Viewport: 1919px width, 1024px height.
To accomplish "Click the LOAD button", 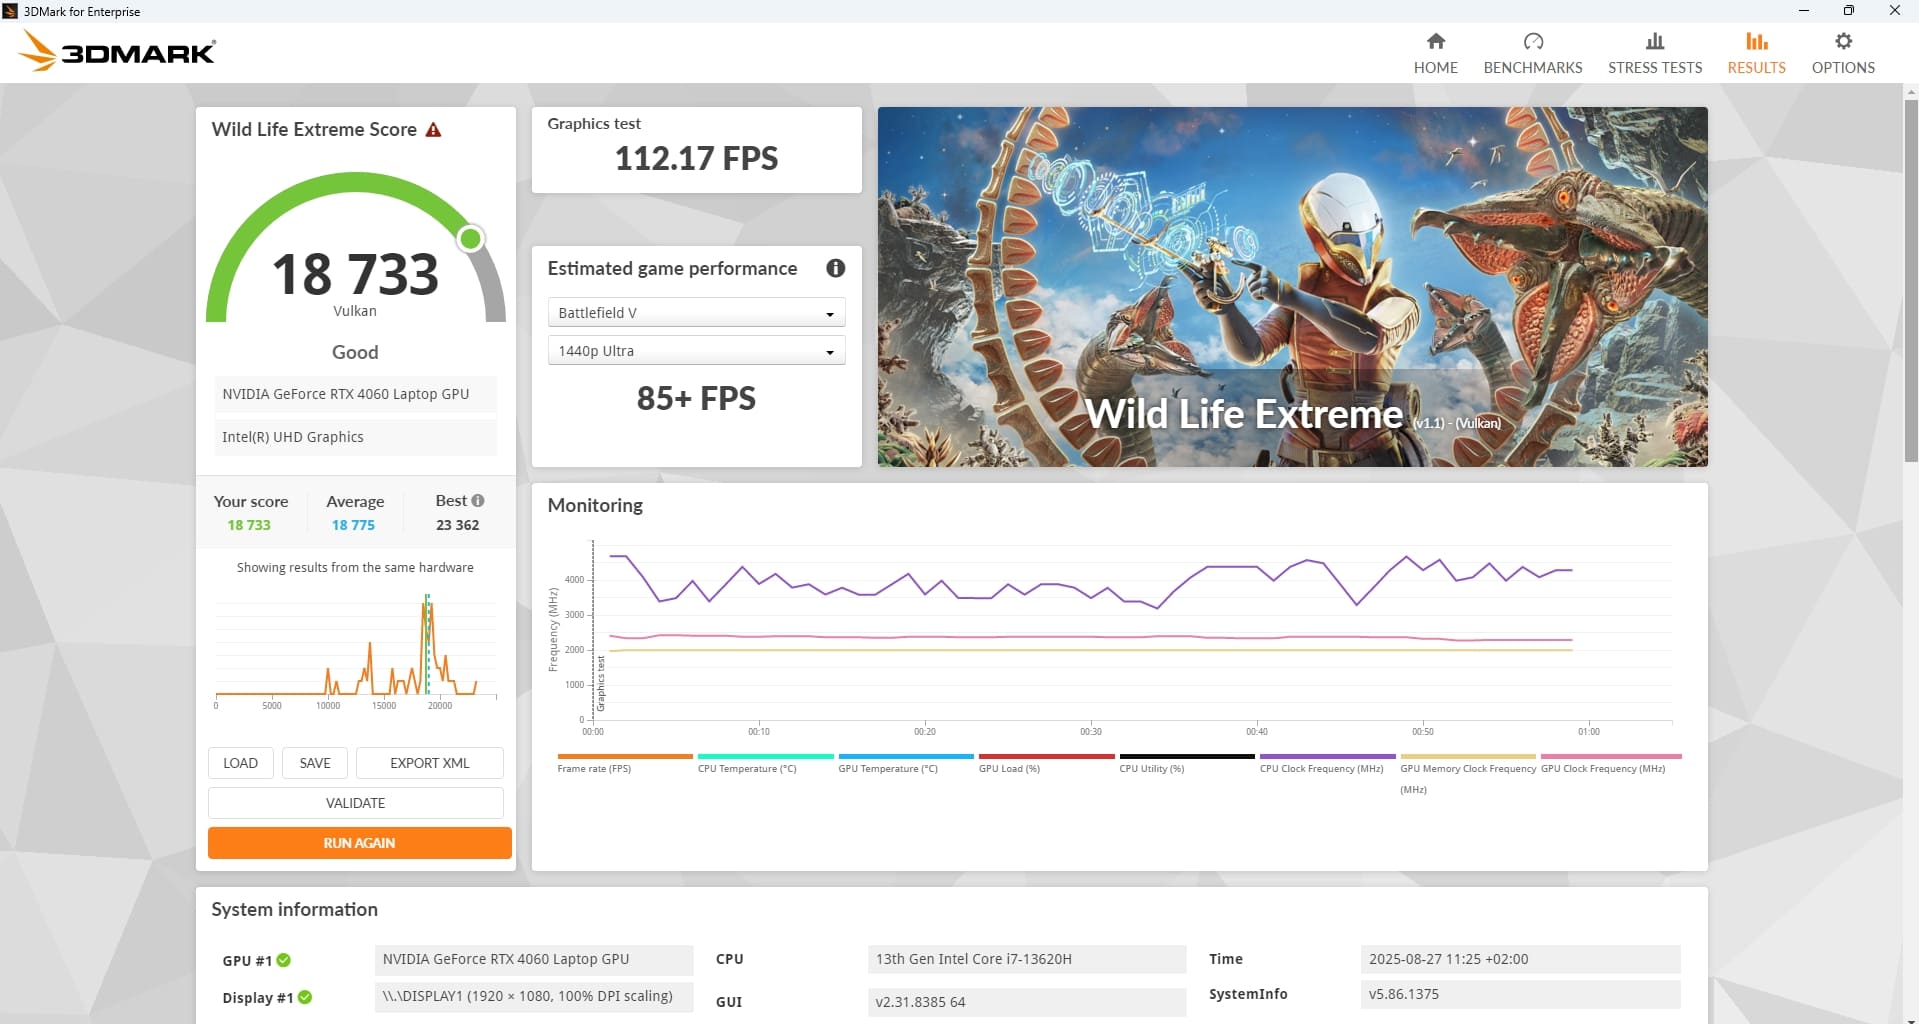I will coord(240,763).
